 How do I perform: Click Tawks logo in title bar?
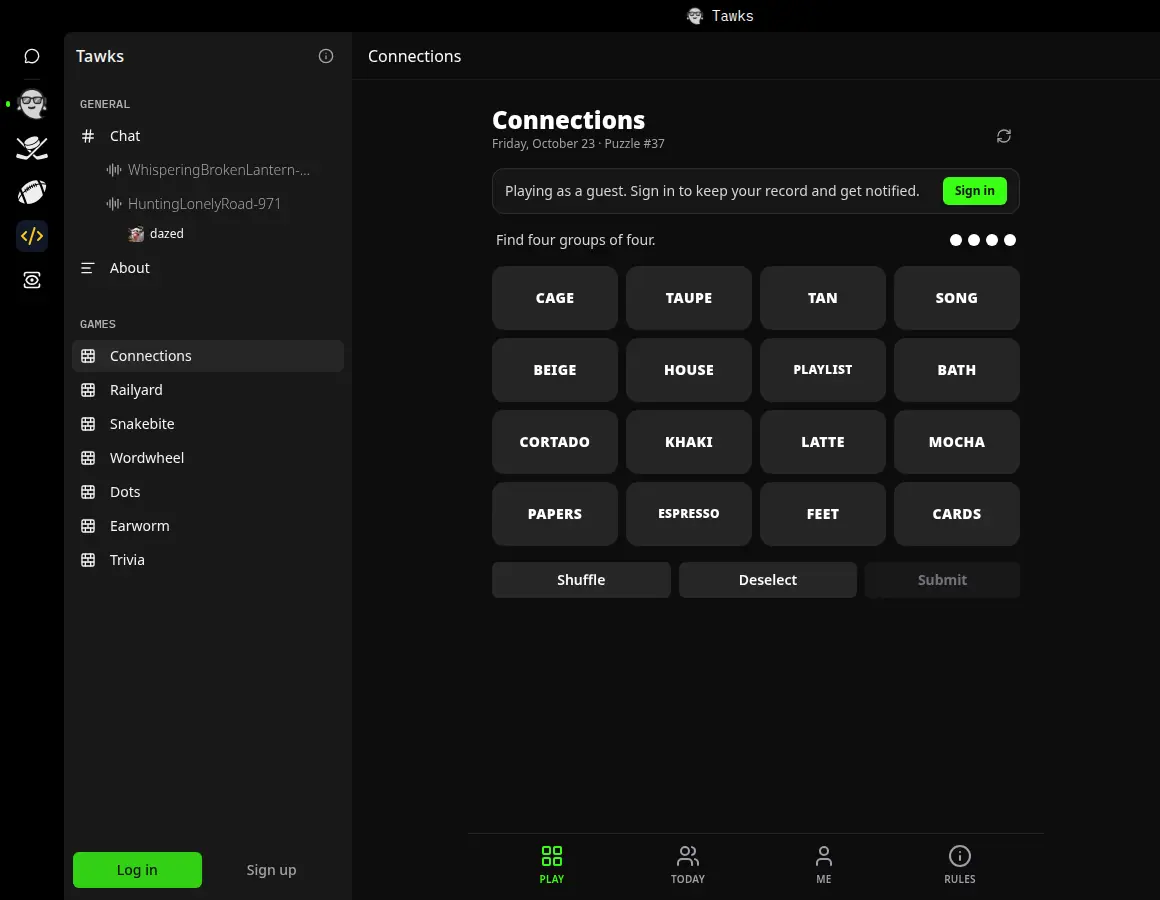pos(694,16)
